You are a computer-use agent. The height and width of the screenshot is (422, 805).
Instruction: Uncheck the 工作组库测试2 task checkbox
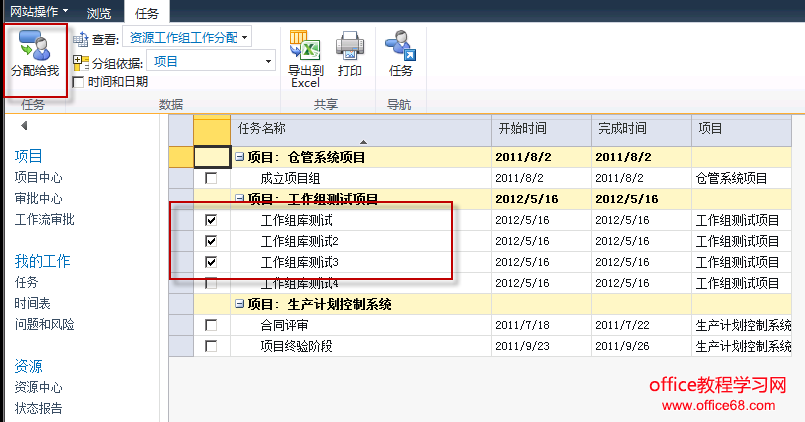tap(210, 241)
